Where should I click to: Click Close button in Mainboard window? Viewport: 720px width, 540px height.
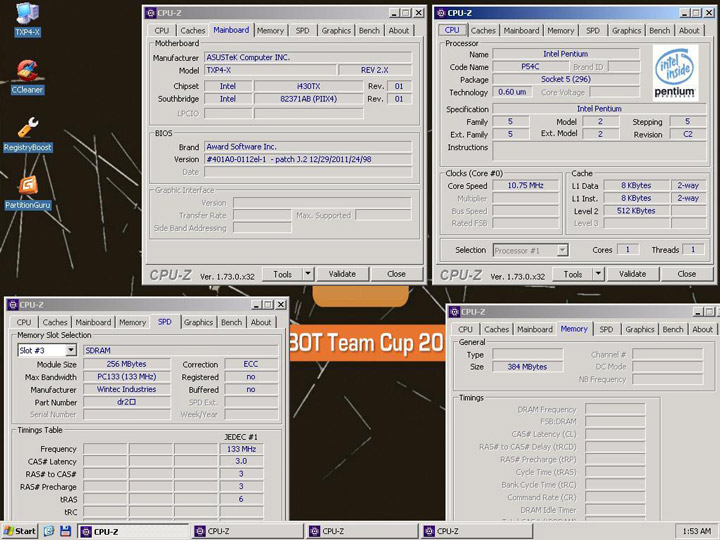click(x=396, y=274)
